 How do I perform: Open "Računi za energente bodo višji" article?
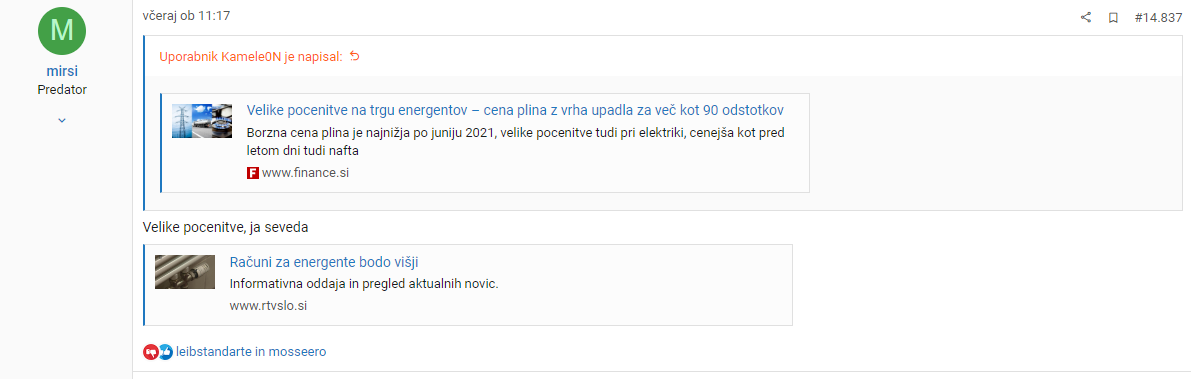pyautogui.click(x=324, y=262)
